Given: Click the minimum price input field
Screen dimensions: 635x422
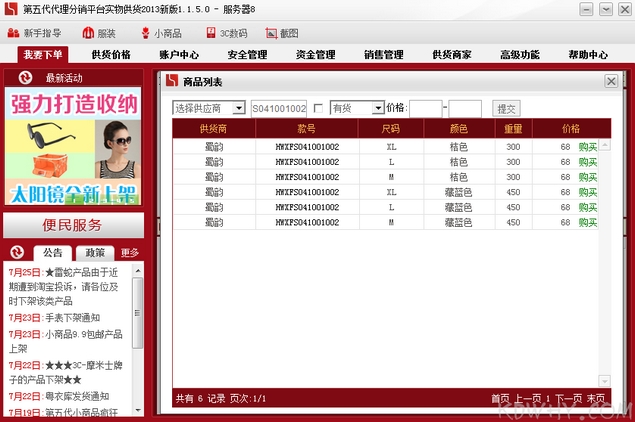Looking at the screenshot, I should click(x=425, y=108).
